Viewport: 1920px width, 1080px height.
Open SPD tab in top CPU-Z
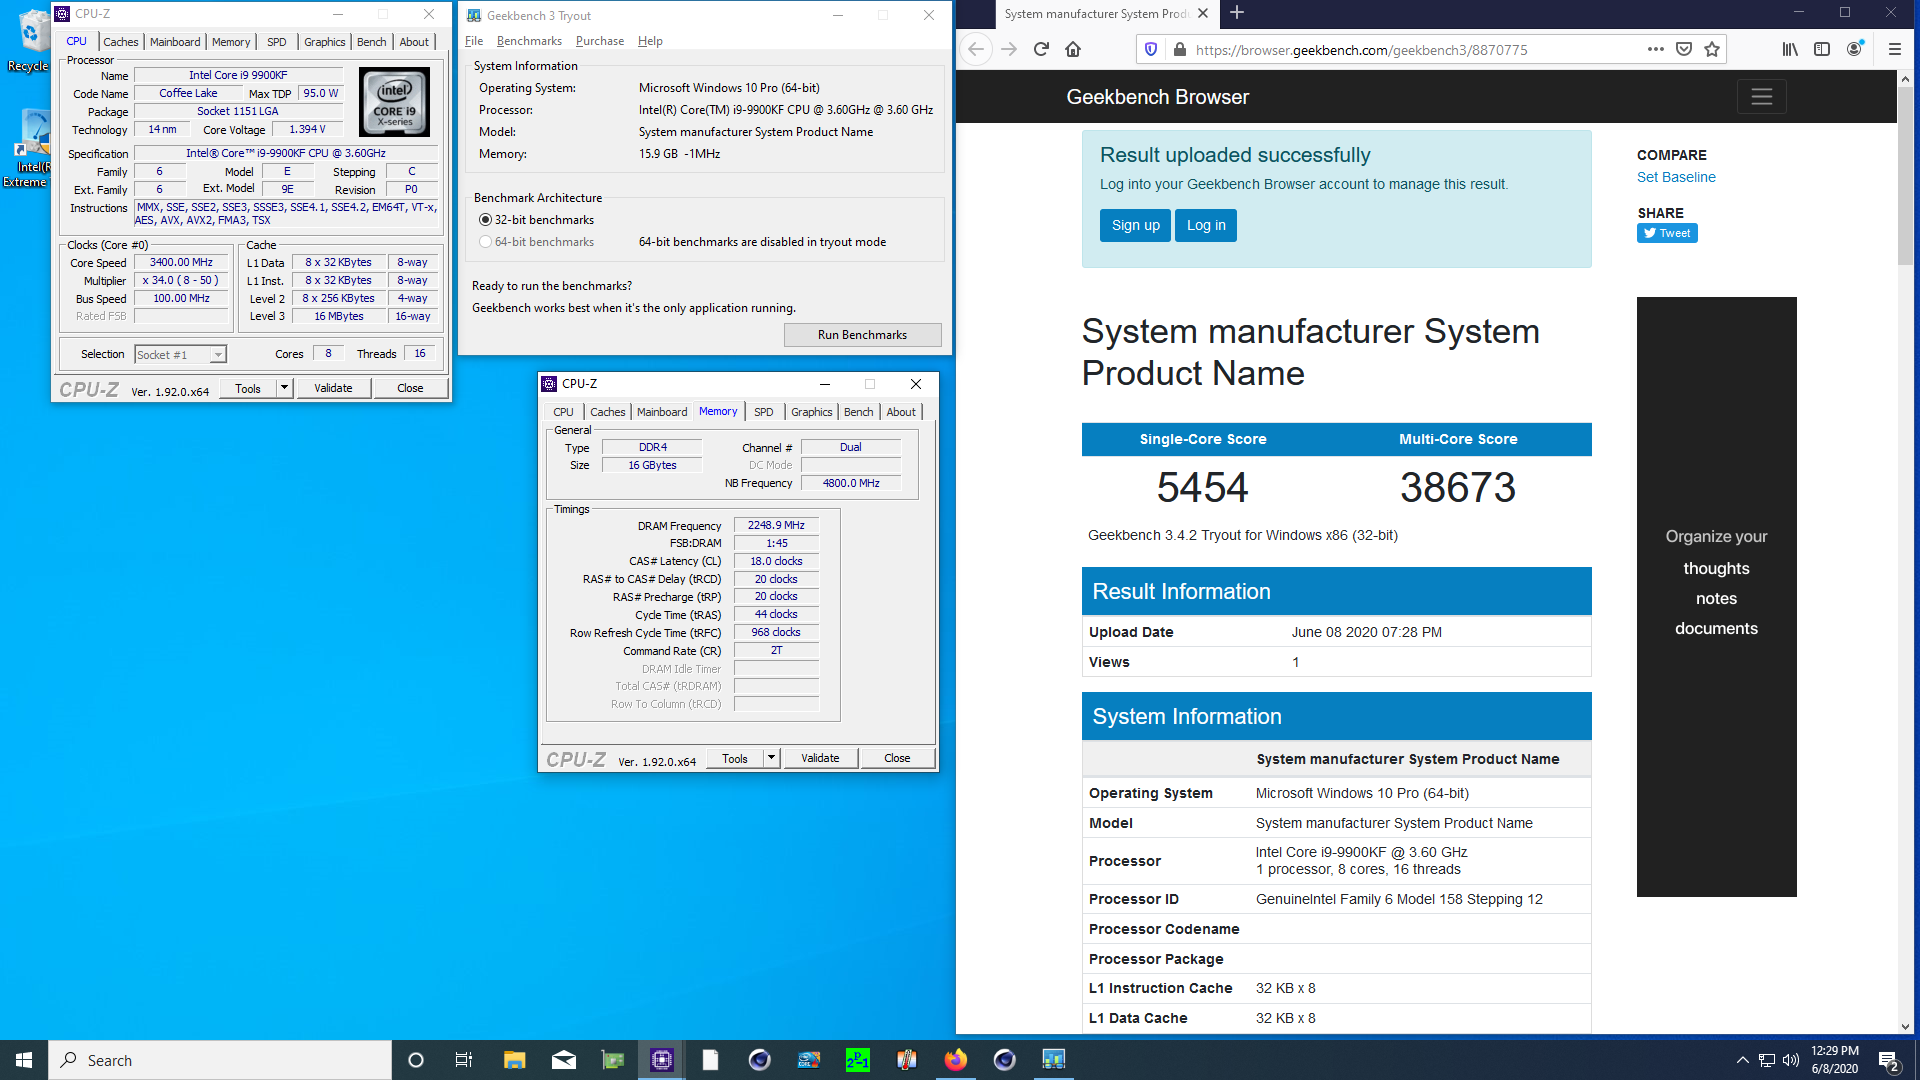(277, 42)
